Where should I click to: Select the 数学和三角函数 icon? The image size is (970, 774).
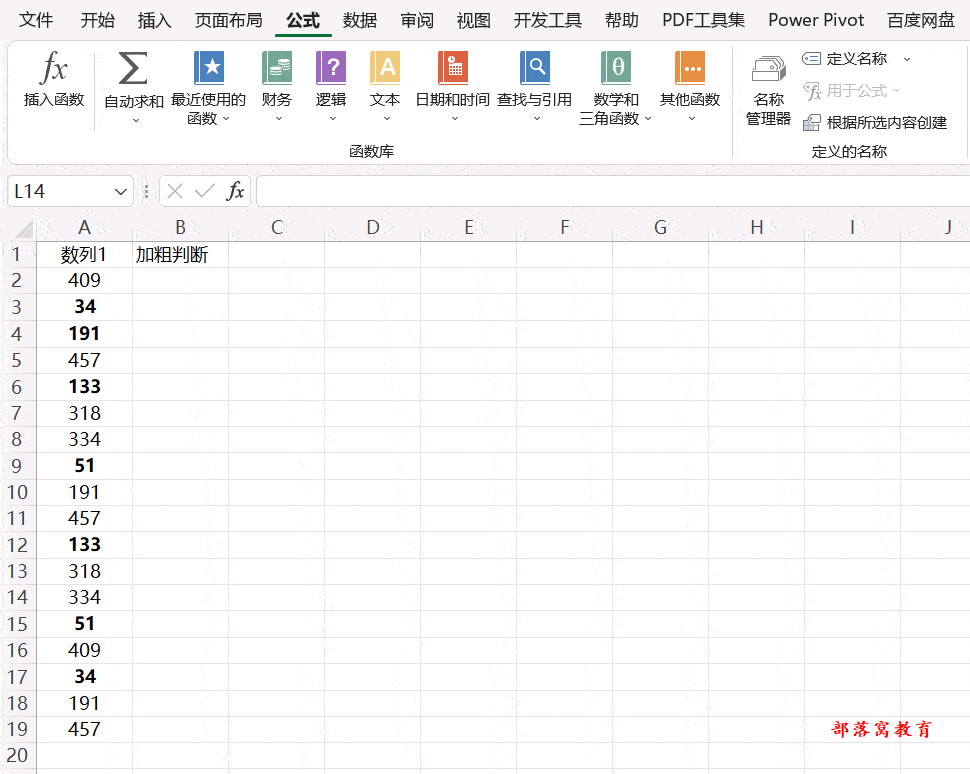[x=615, y=80]
